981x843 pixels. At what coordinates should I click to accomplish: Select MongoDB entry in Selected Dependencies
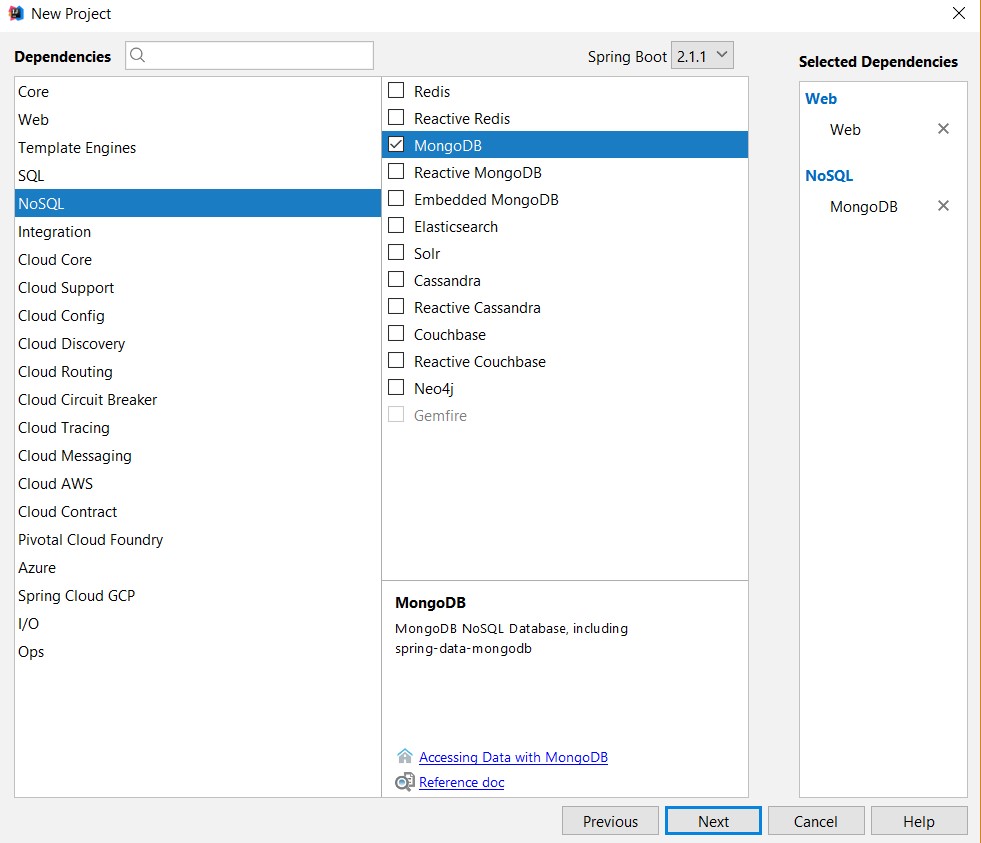click(x=863, y=207)
